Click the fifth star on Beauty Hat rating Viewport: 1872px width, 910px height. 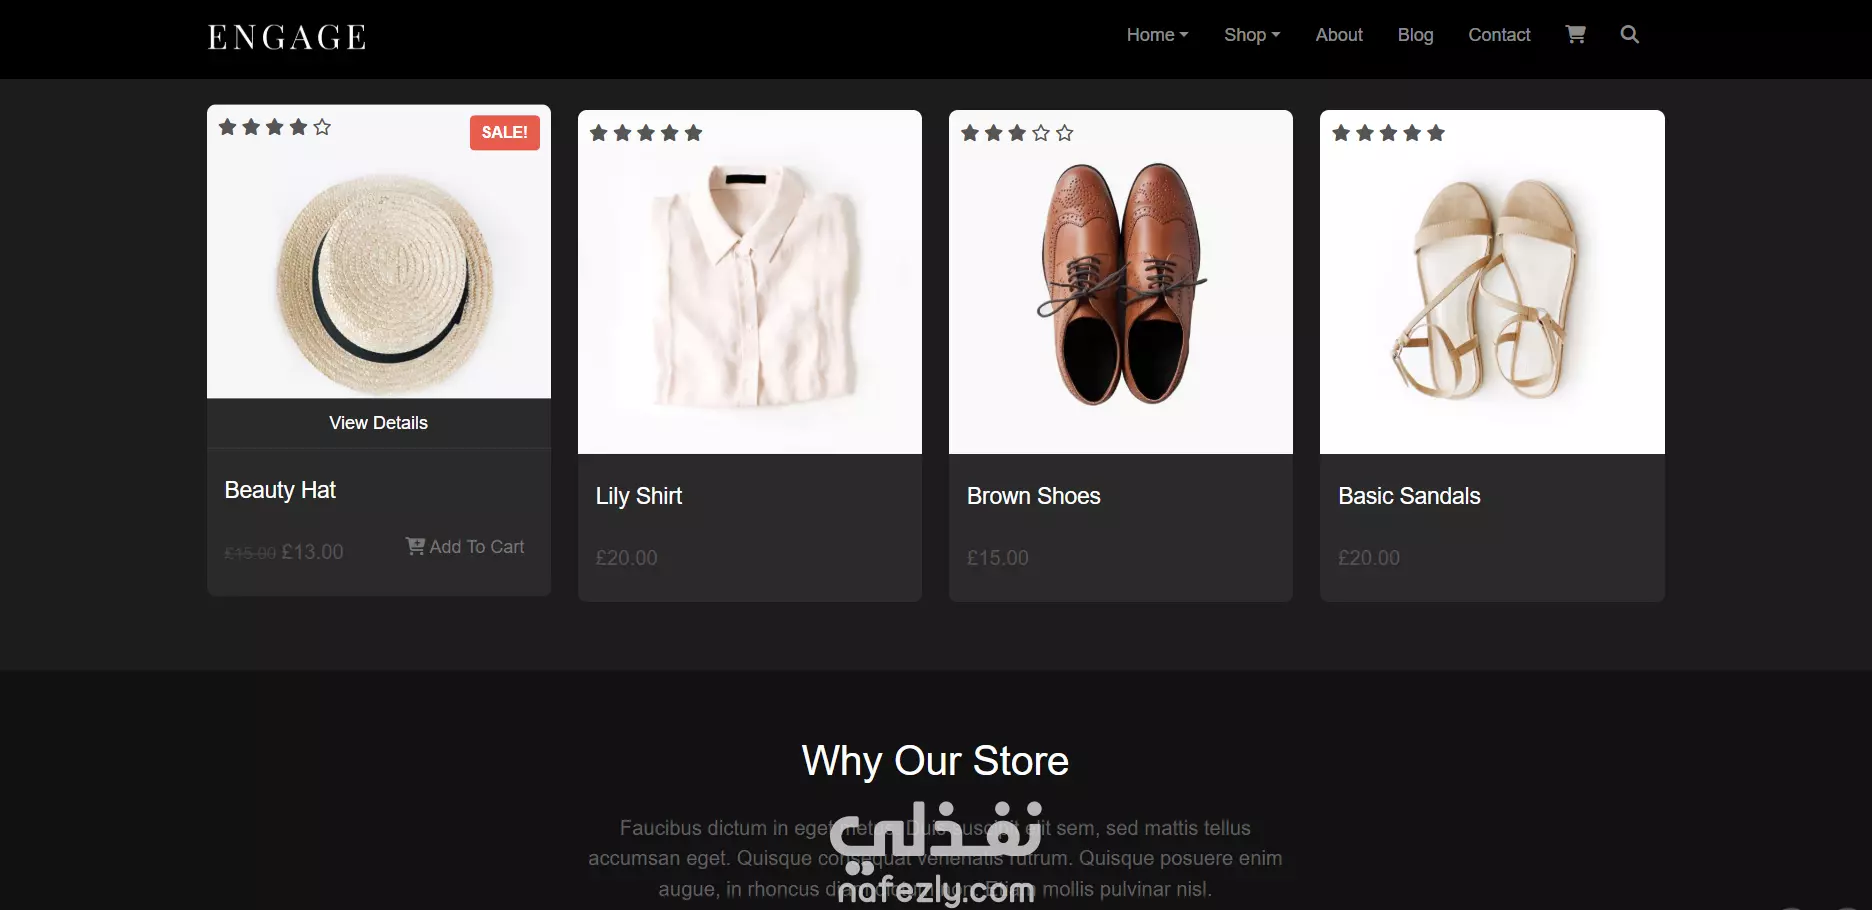(322, 127)
